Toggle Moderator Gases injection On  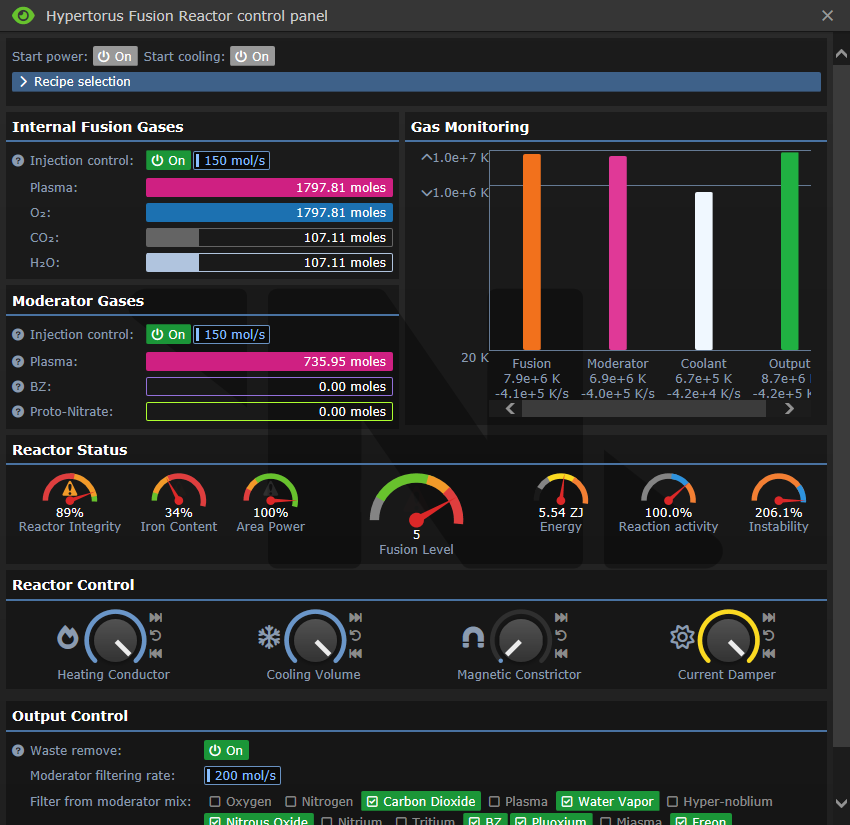[x=168, y=334]
